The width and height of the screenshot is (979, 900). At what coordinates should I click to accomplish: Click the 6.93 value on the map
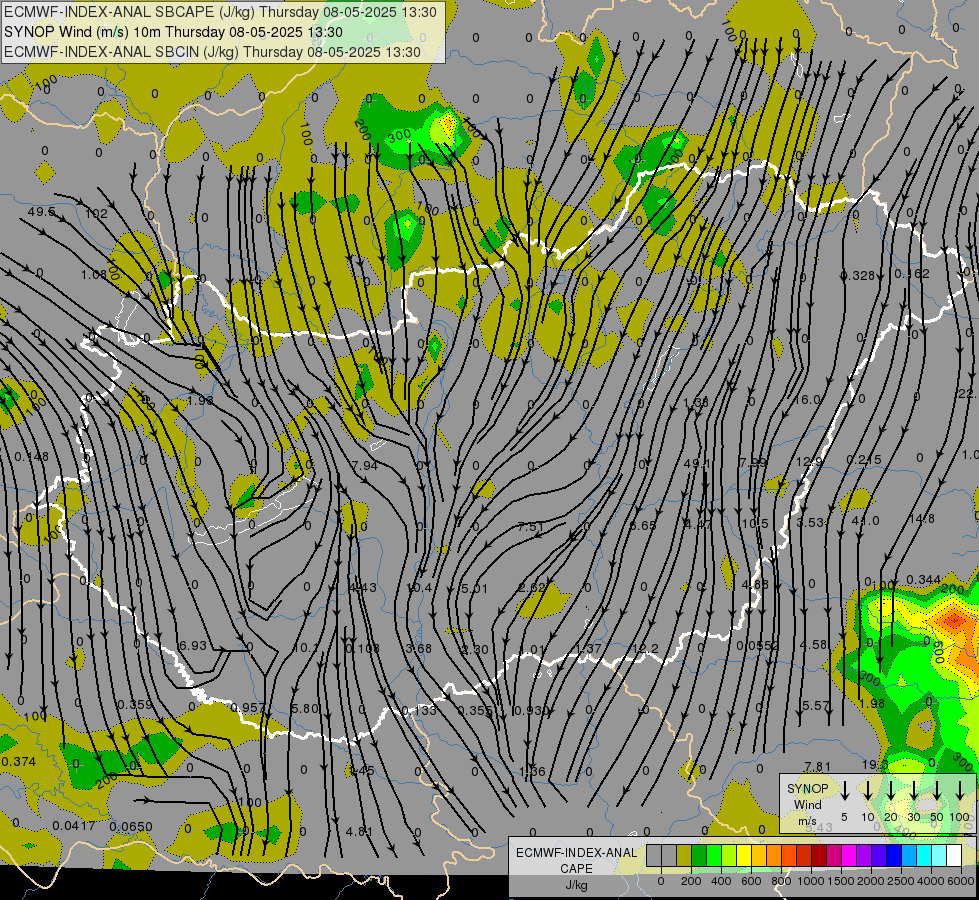pyautogui.click(x=192, y=645)
